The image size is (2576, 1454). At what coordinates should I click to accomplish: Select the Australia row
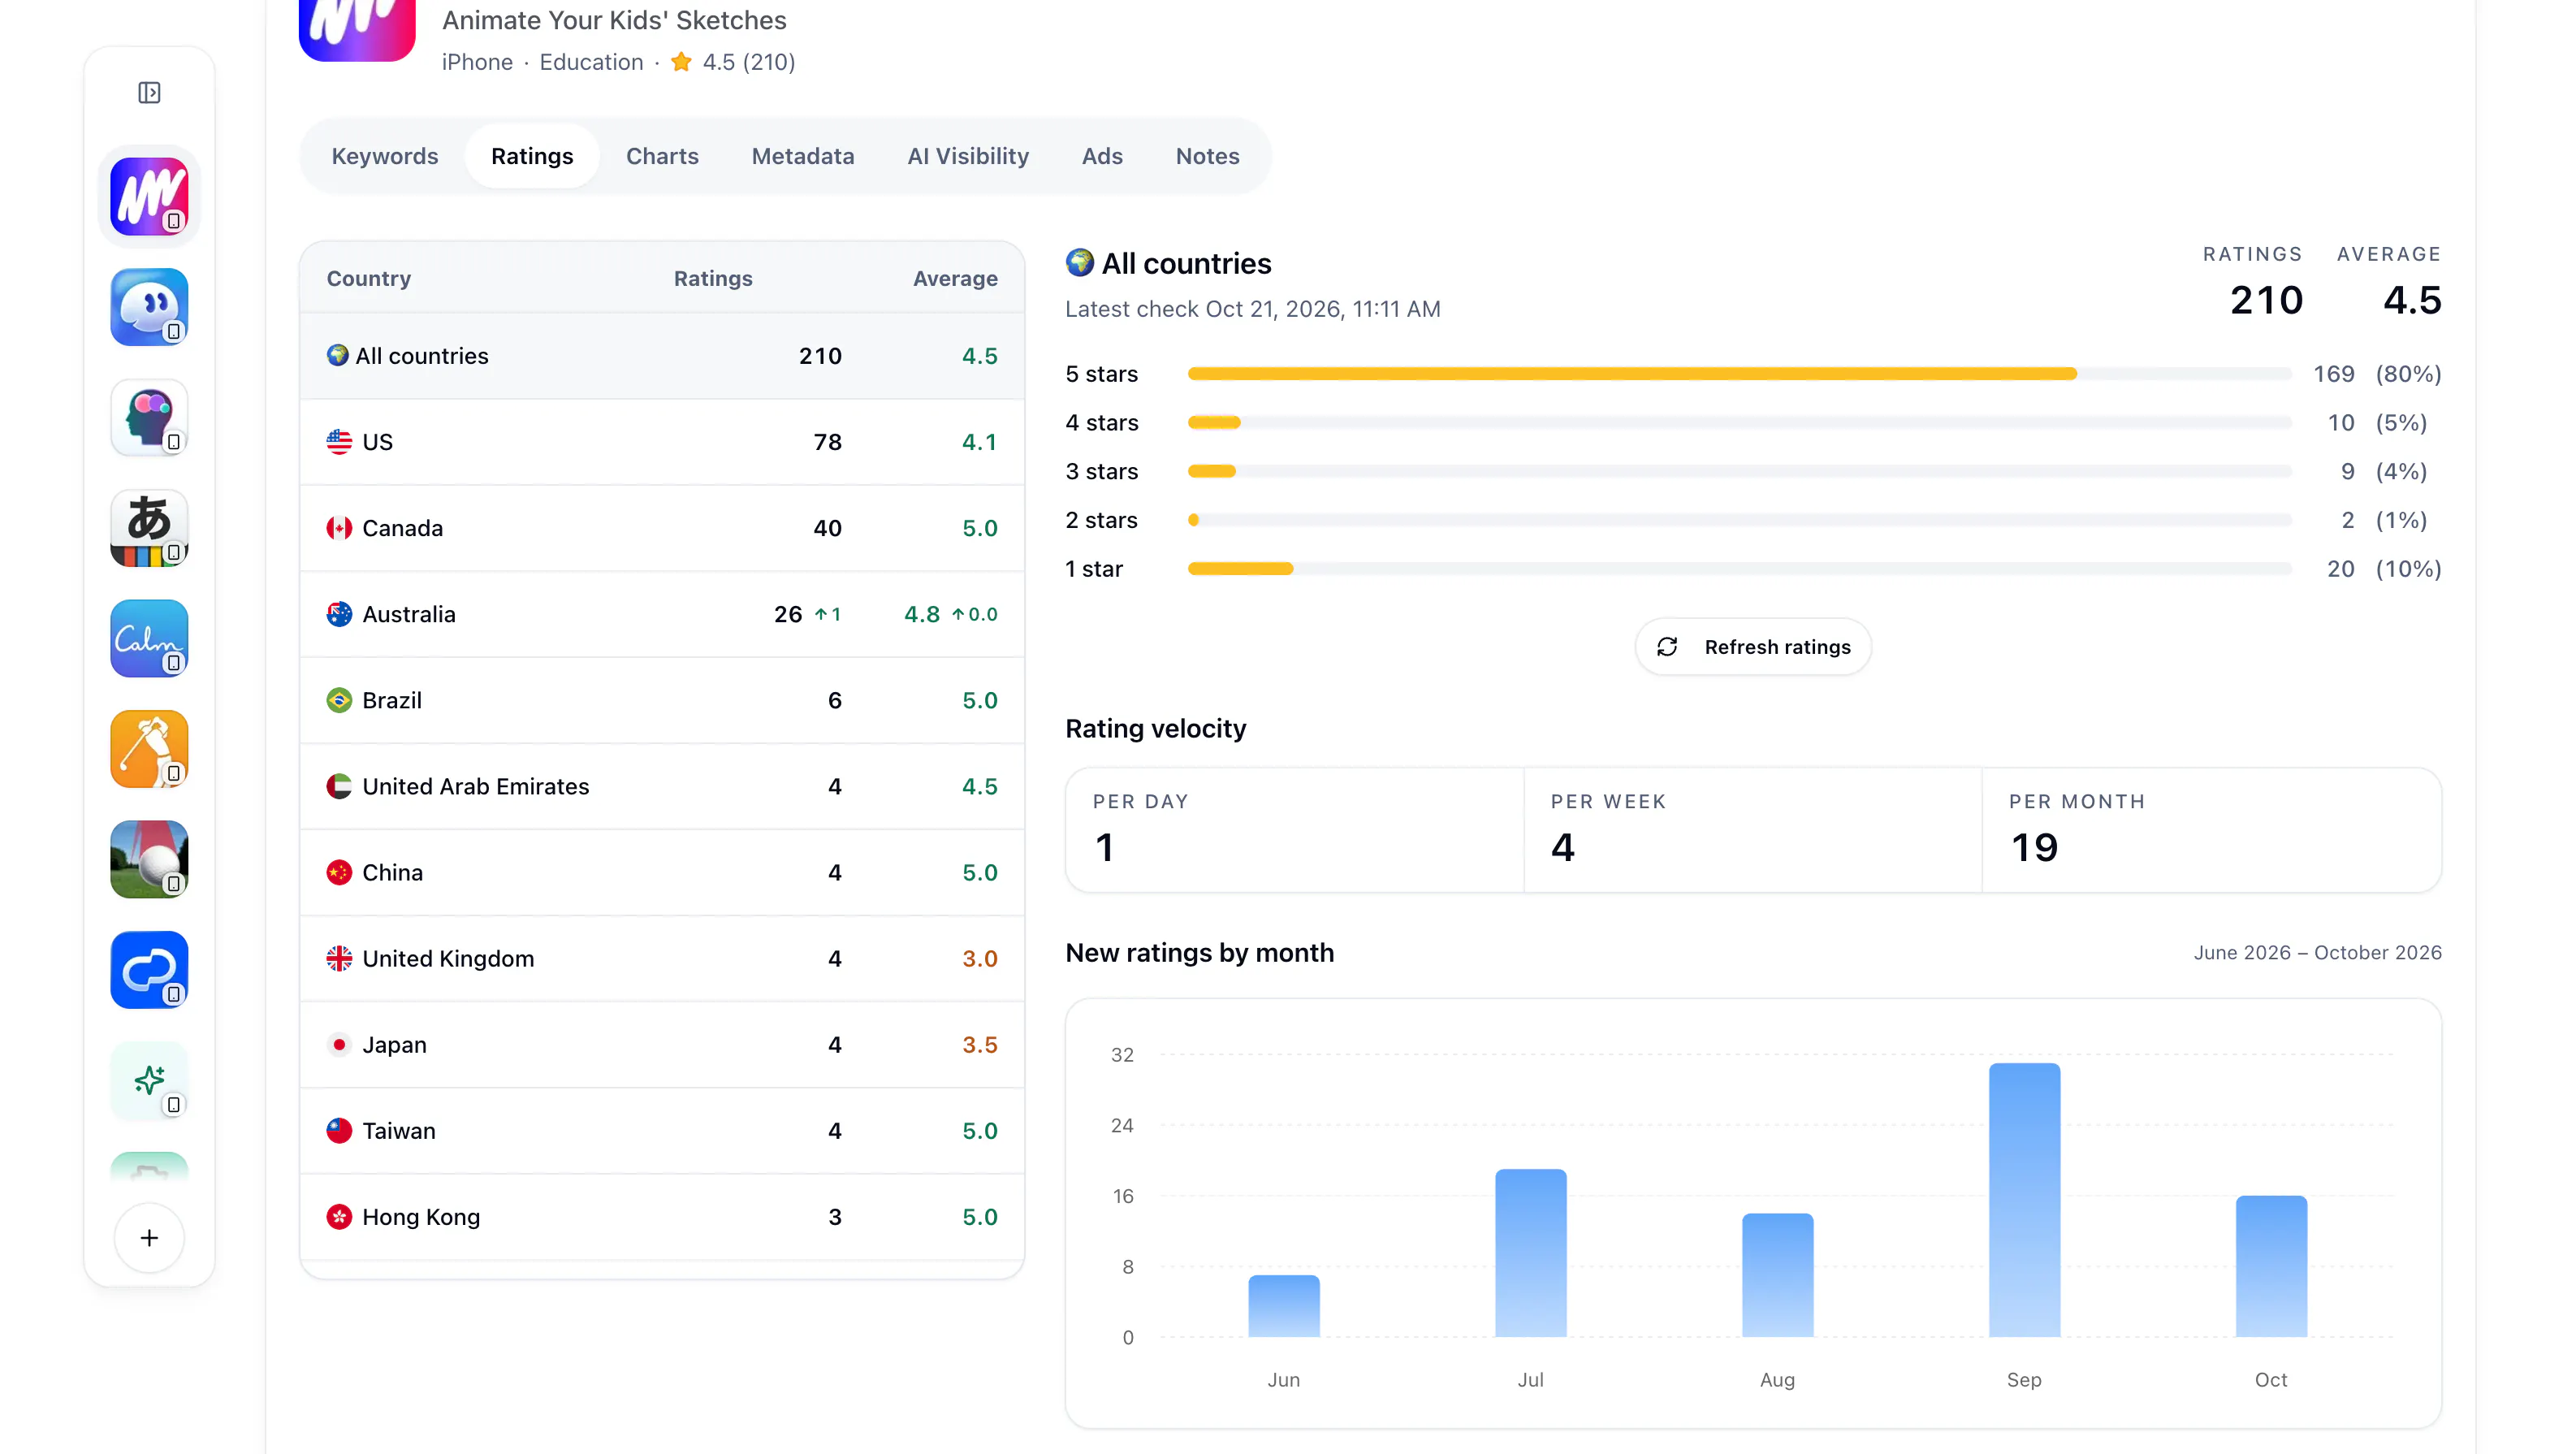tap(662, 614)
